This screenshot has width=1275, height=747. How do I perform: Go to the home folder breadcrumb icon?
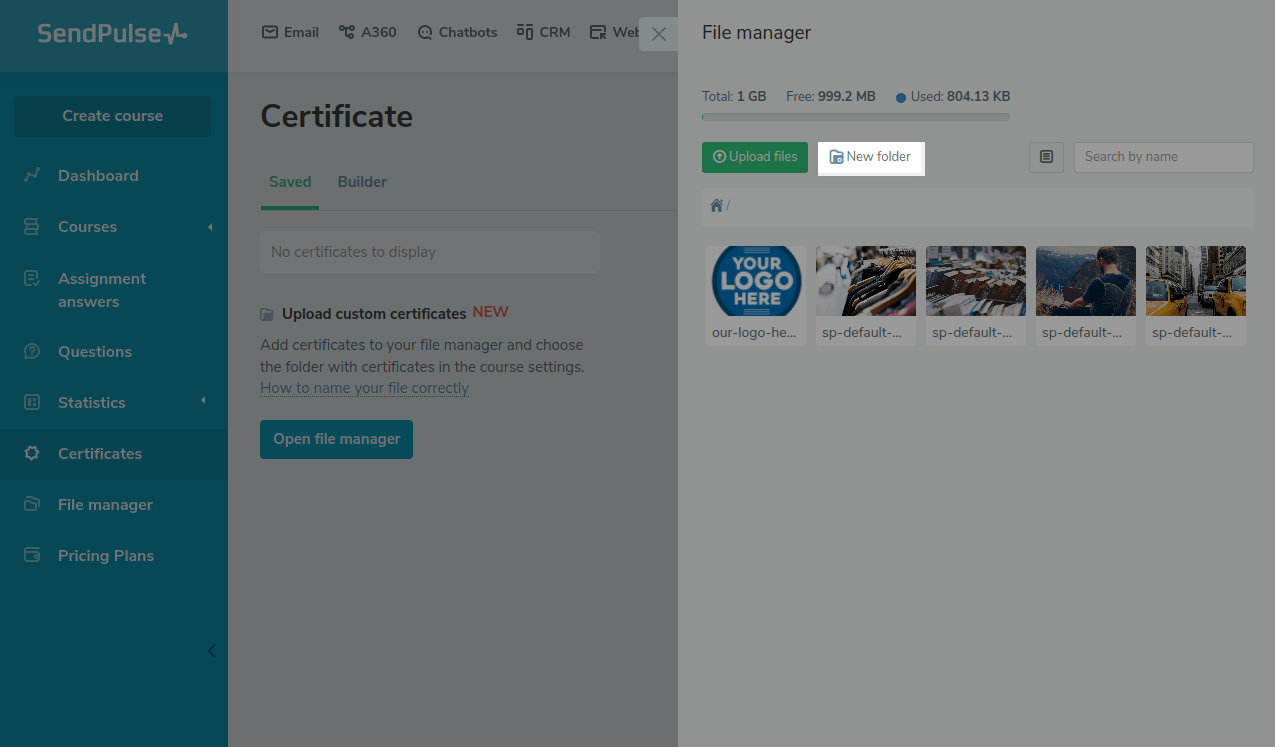(x=716, y=205)
